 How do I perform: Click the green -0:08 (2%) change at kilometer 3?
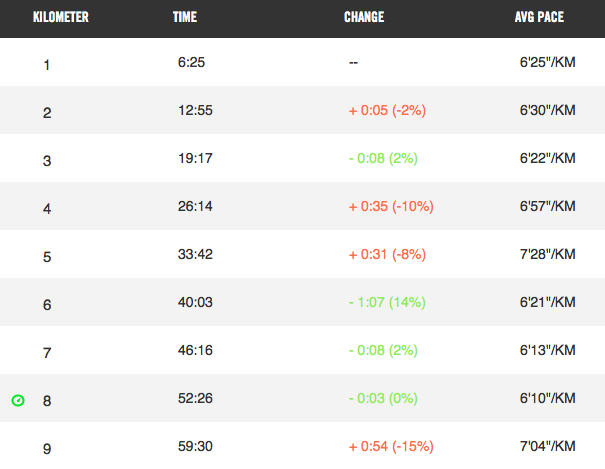385,159
